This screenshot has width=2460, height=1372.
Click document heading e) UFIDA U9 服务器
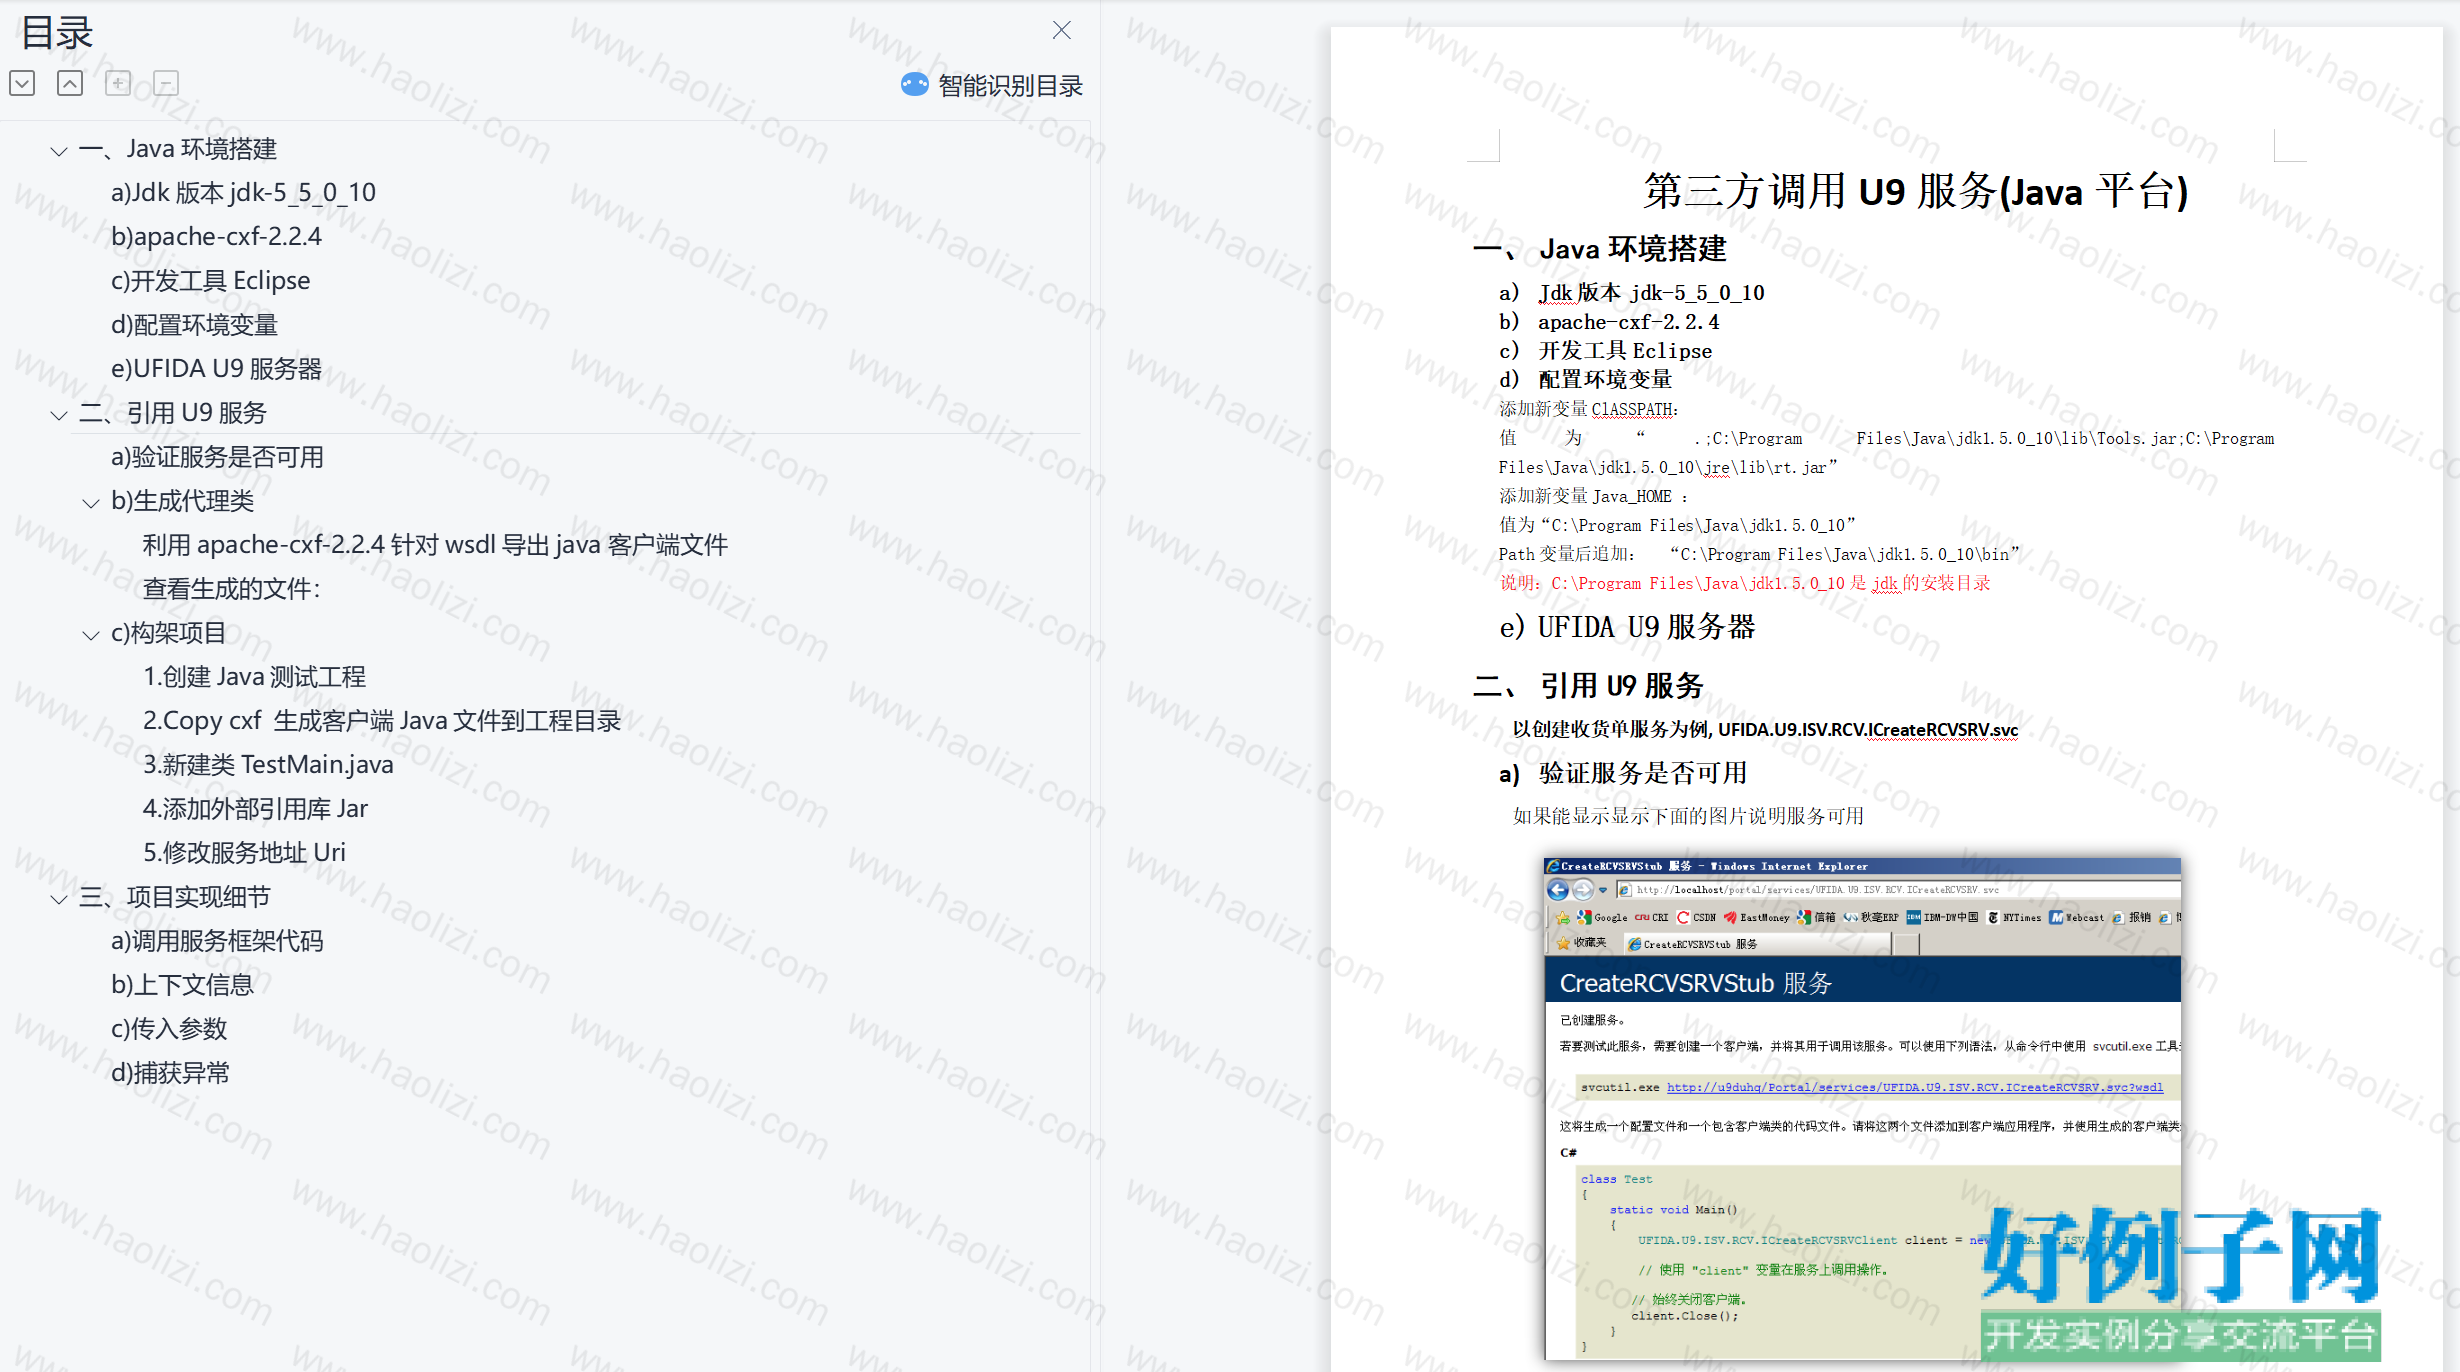pos(1627,628)
